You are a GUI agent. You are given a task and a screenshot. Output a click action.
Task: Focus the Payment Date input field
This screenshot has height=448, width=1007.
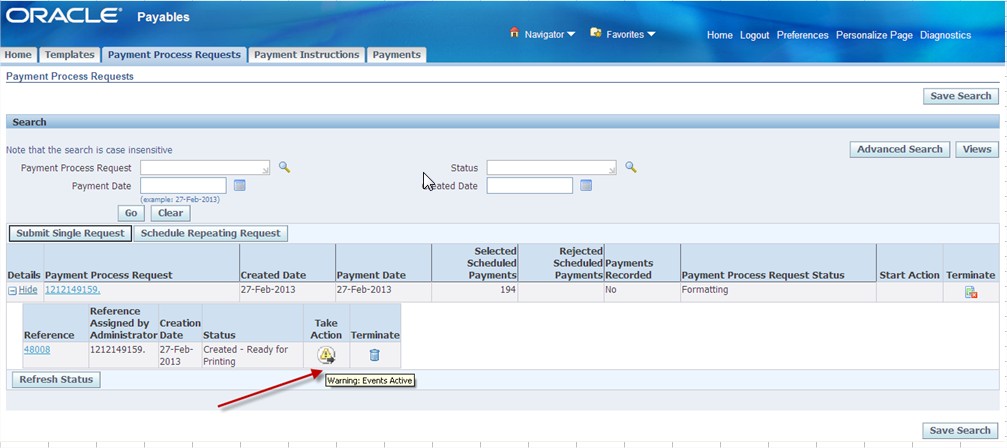tap(183, 185)
